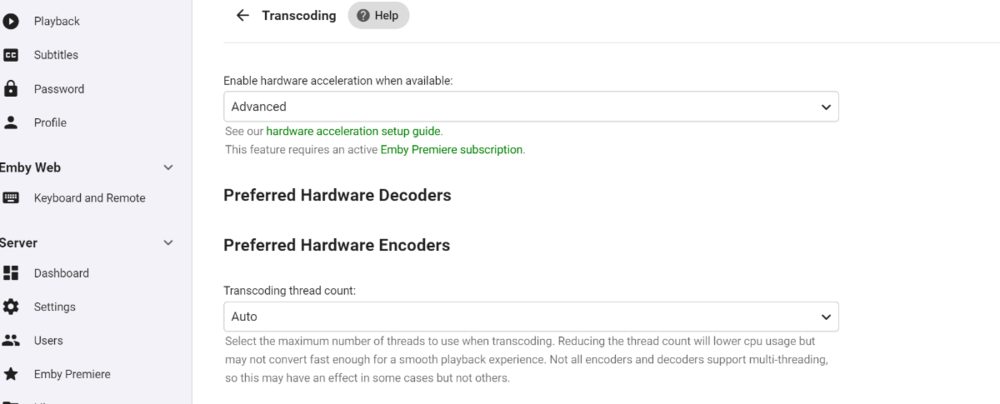Follow the Emby Premiere subscription link

click(x=451, y=150)
